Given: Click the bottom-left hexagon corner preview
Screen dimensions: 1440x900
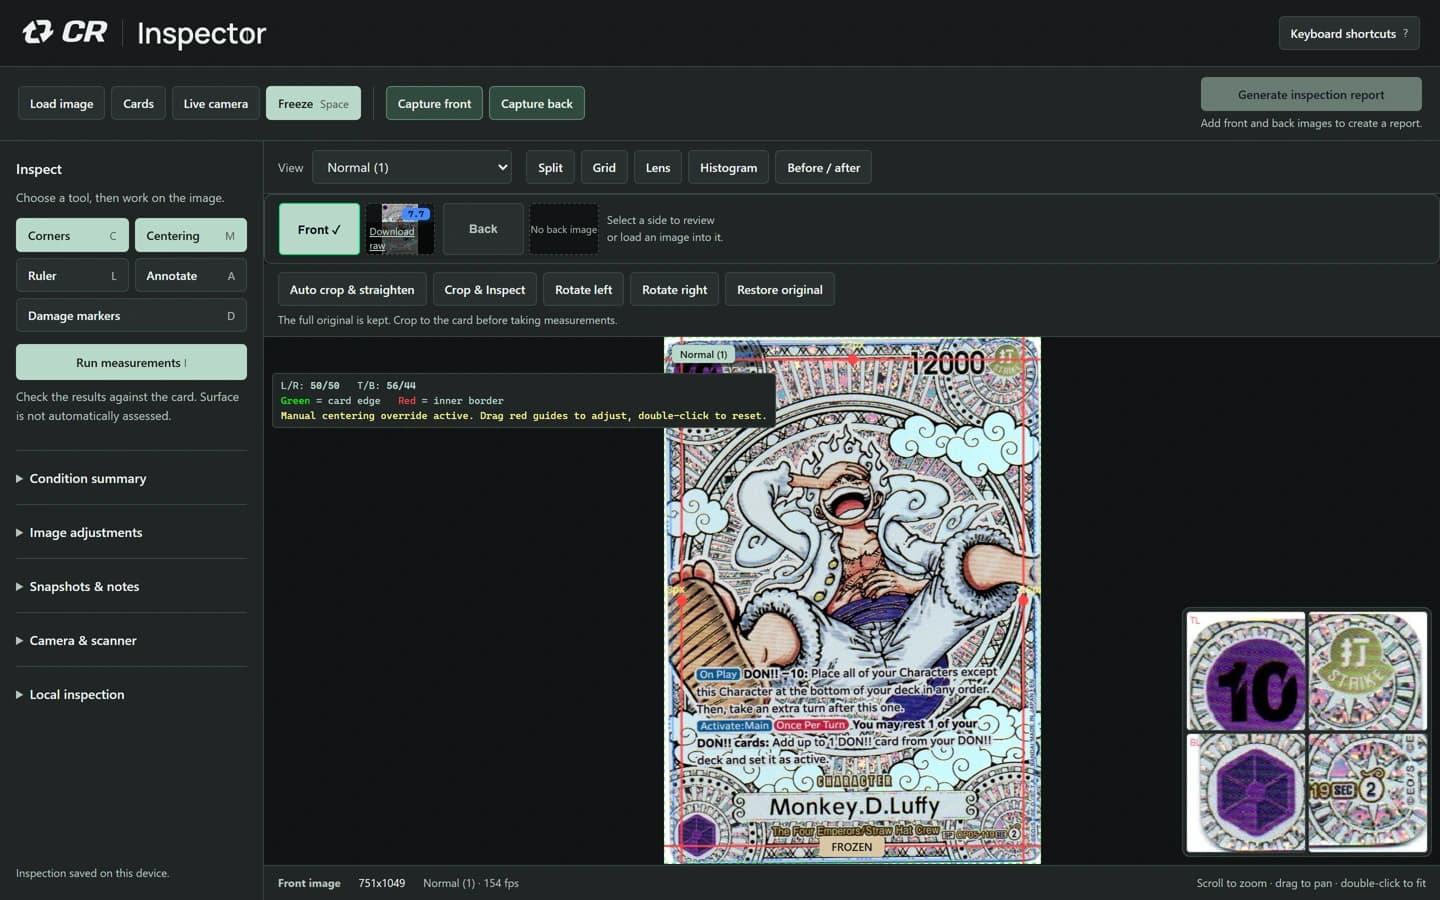Looking at the screenshot, I should coord(1246,792).
